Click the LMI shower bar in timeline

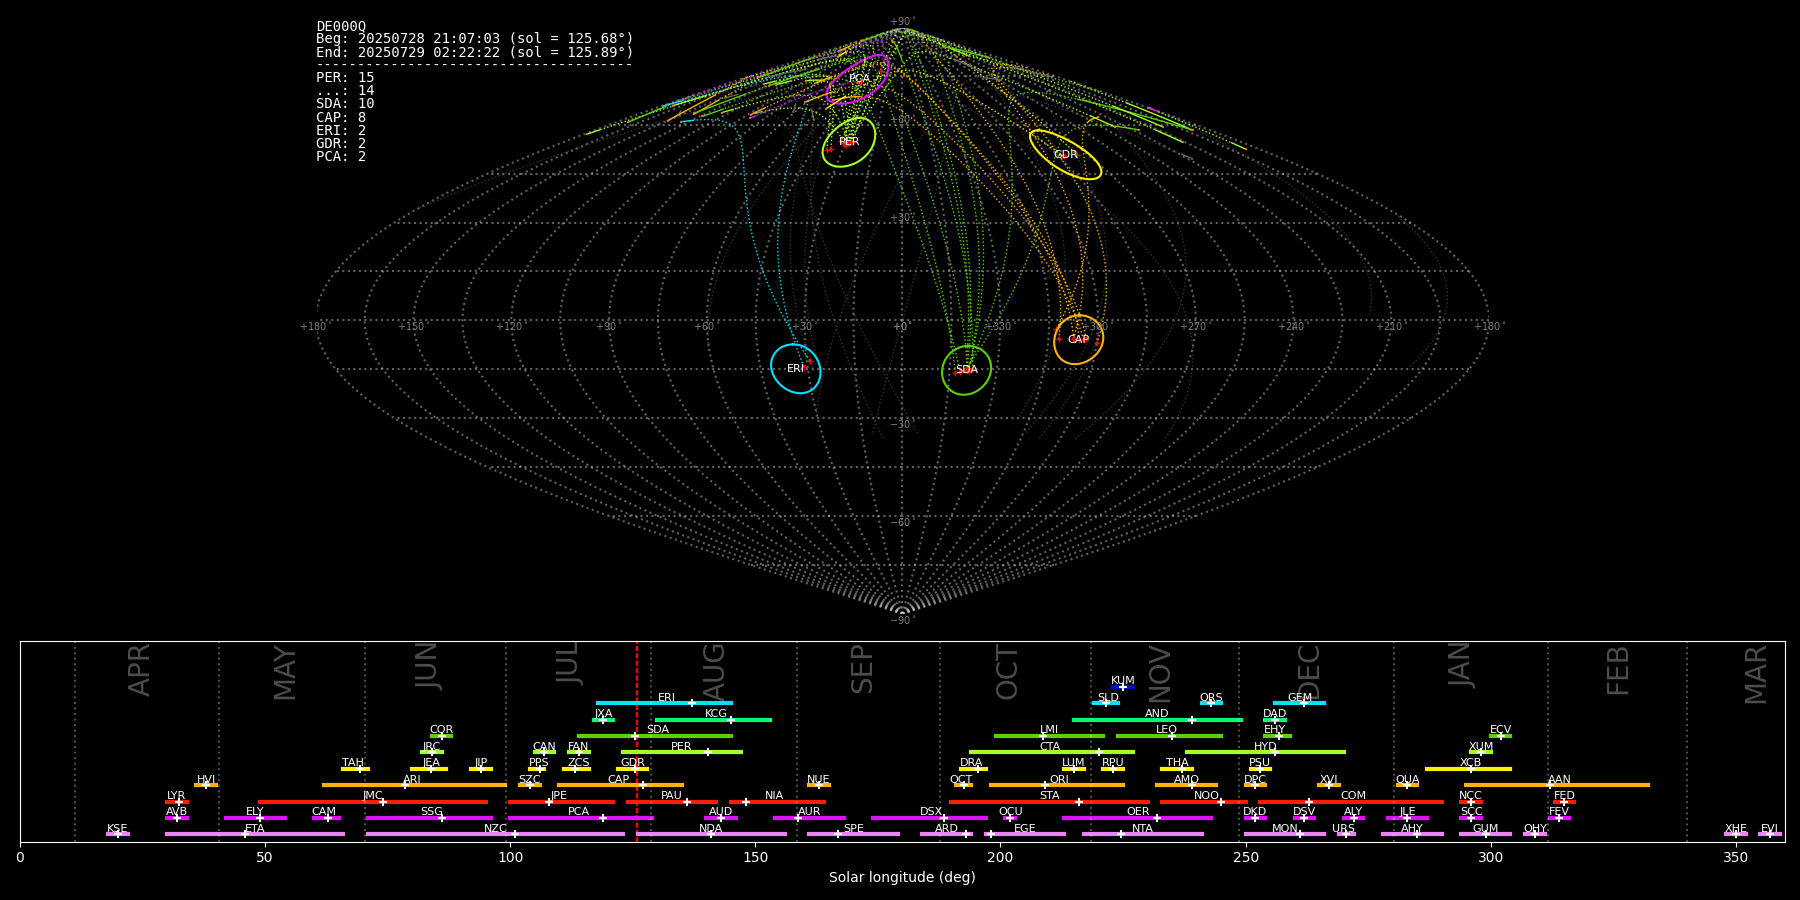point(1049,736)
